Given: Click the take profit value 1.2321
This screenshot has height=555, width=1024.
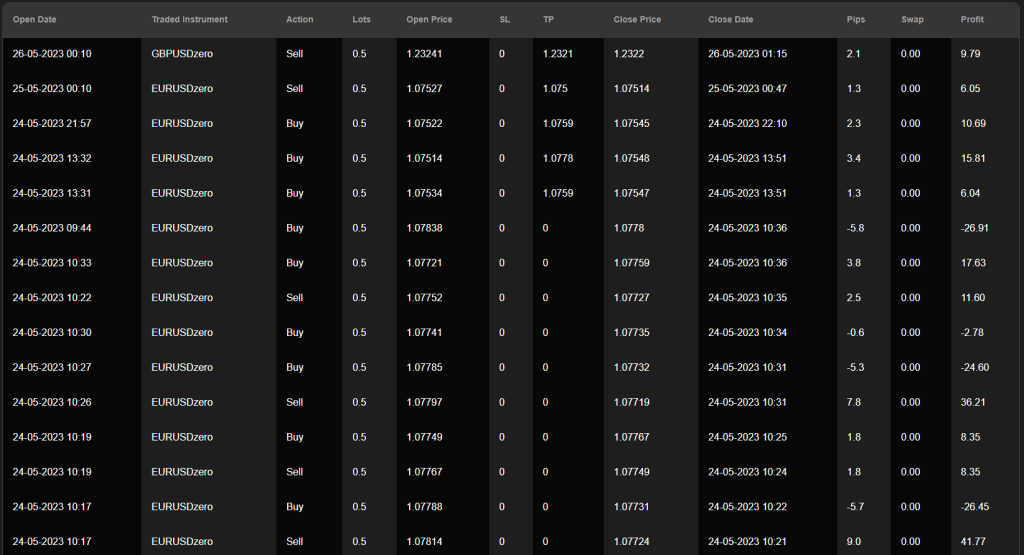Looking at the screenshot, I should click(558, 54).
